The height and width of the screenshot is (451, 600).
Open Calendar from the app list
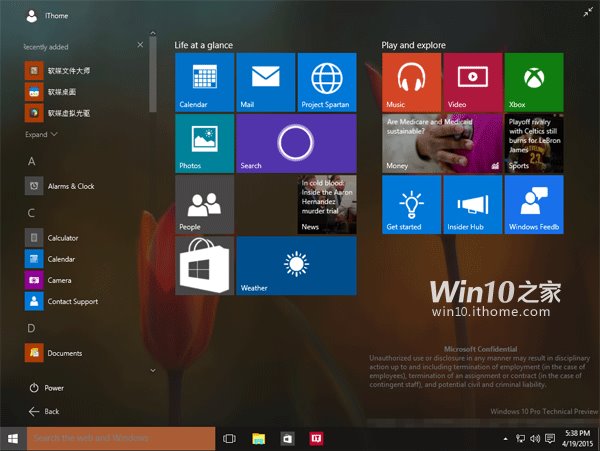pos(50,259)
